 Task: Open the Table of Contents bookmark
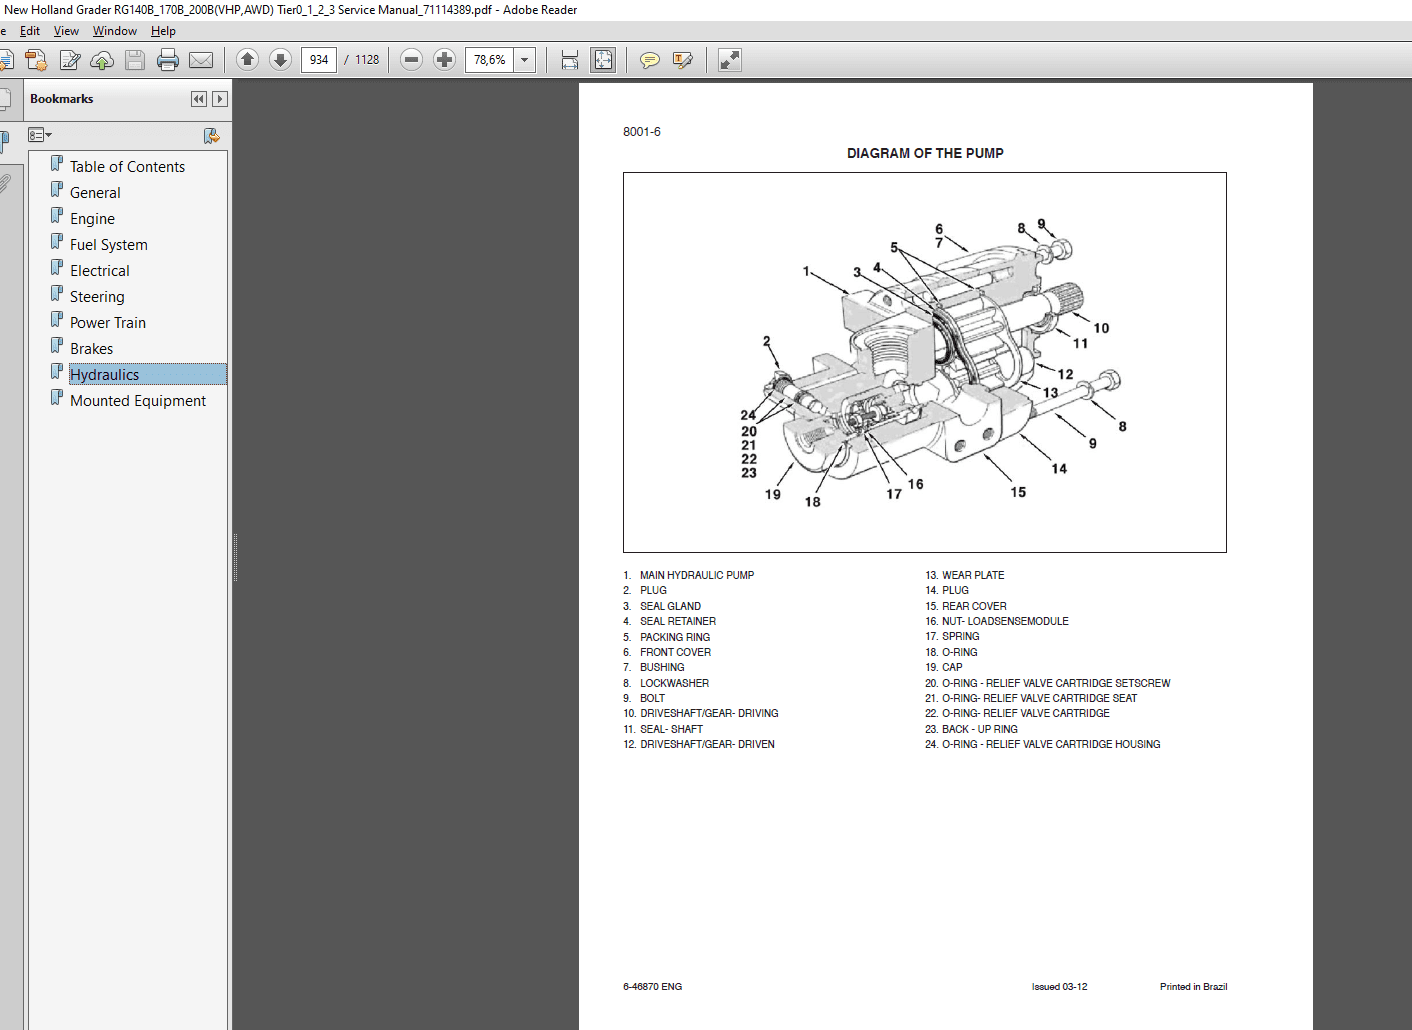point(127,167)
